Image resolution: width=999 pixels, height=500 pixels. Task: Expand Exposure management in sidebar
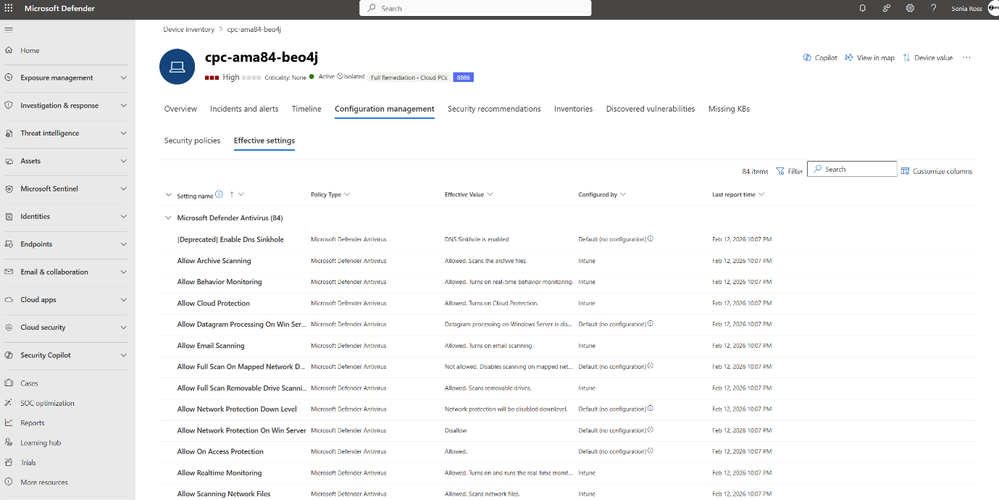[x=124, y=78]
